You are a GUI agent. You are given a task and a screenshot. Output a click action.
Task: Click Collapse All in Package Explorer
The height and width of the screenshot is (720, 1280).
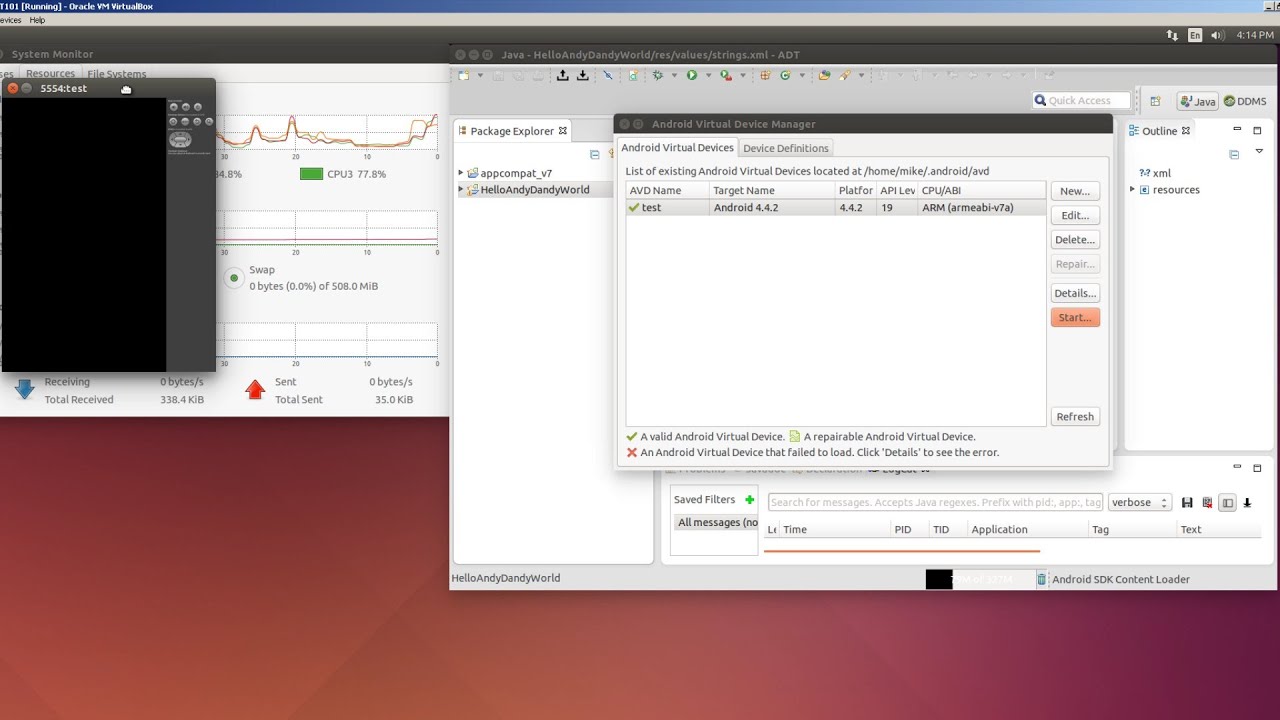coord(595,154)
